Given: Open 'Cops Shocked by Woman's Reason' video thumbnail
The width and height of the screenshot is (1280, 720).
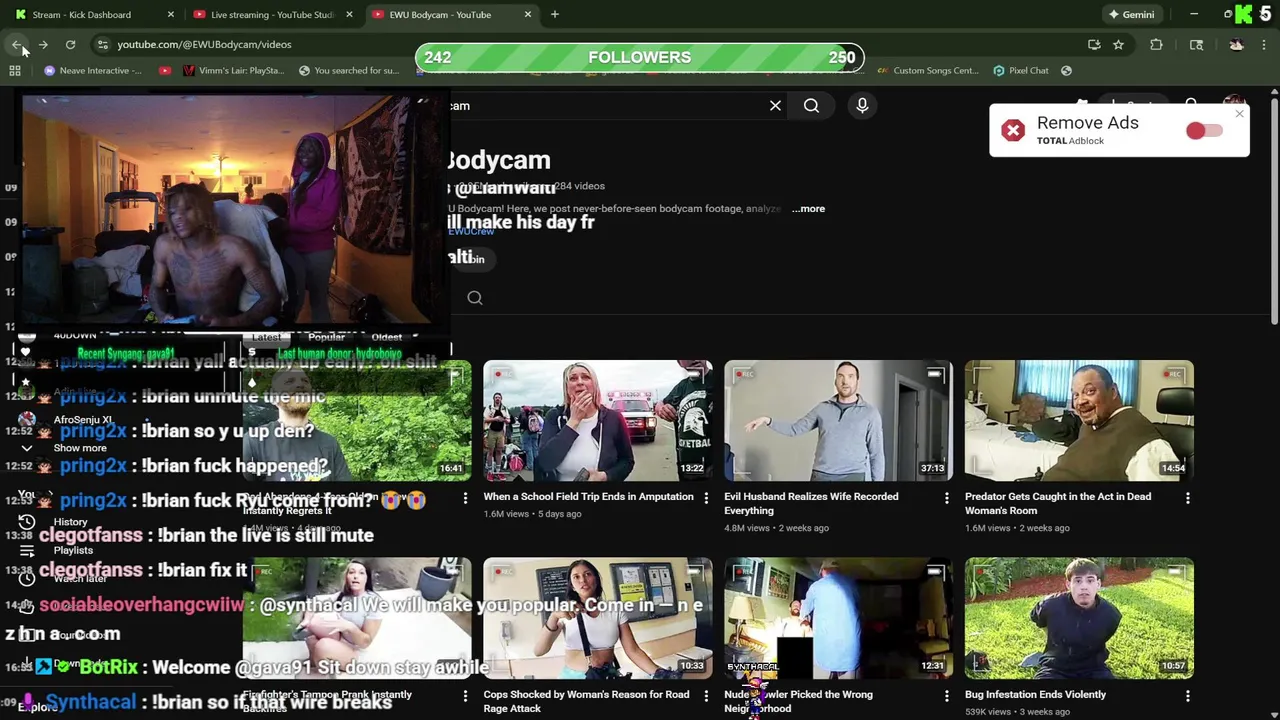Looking at the screenshot, I should click(598, 618).
